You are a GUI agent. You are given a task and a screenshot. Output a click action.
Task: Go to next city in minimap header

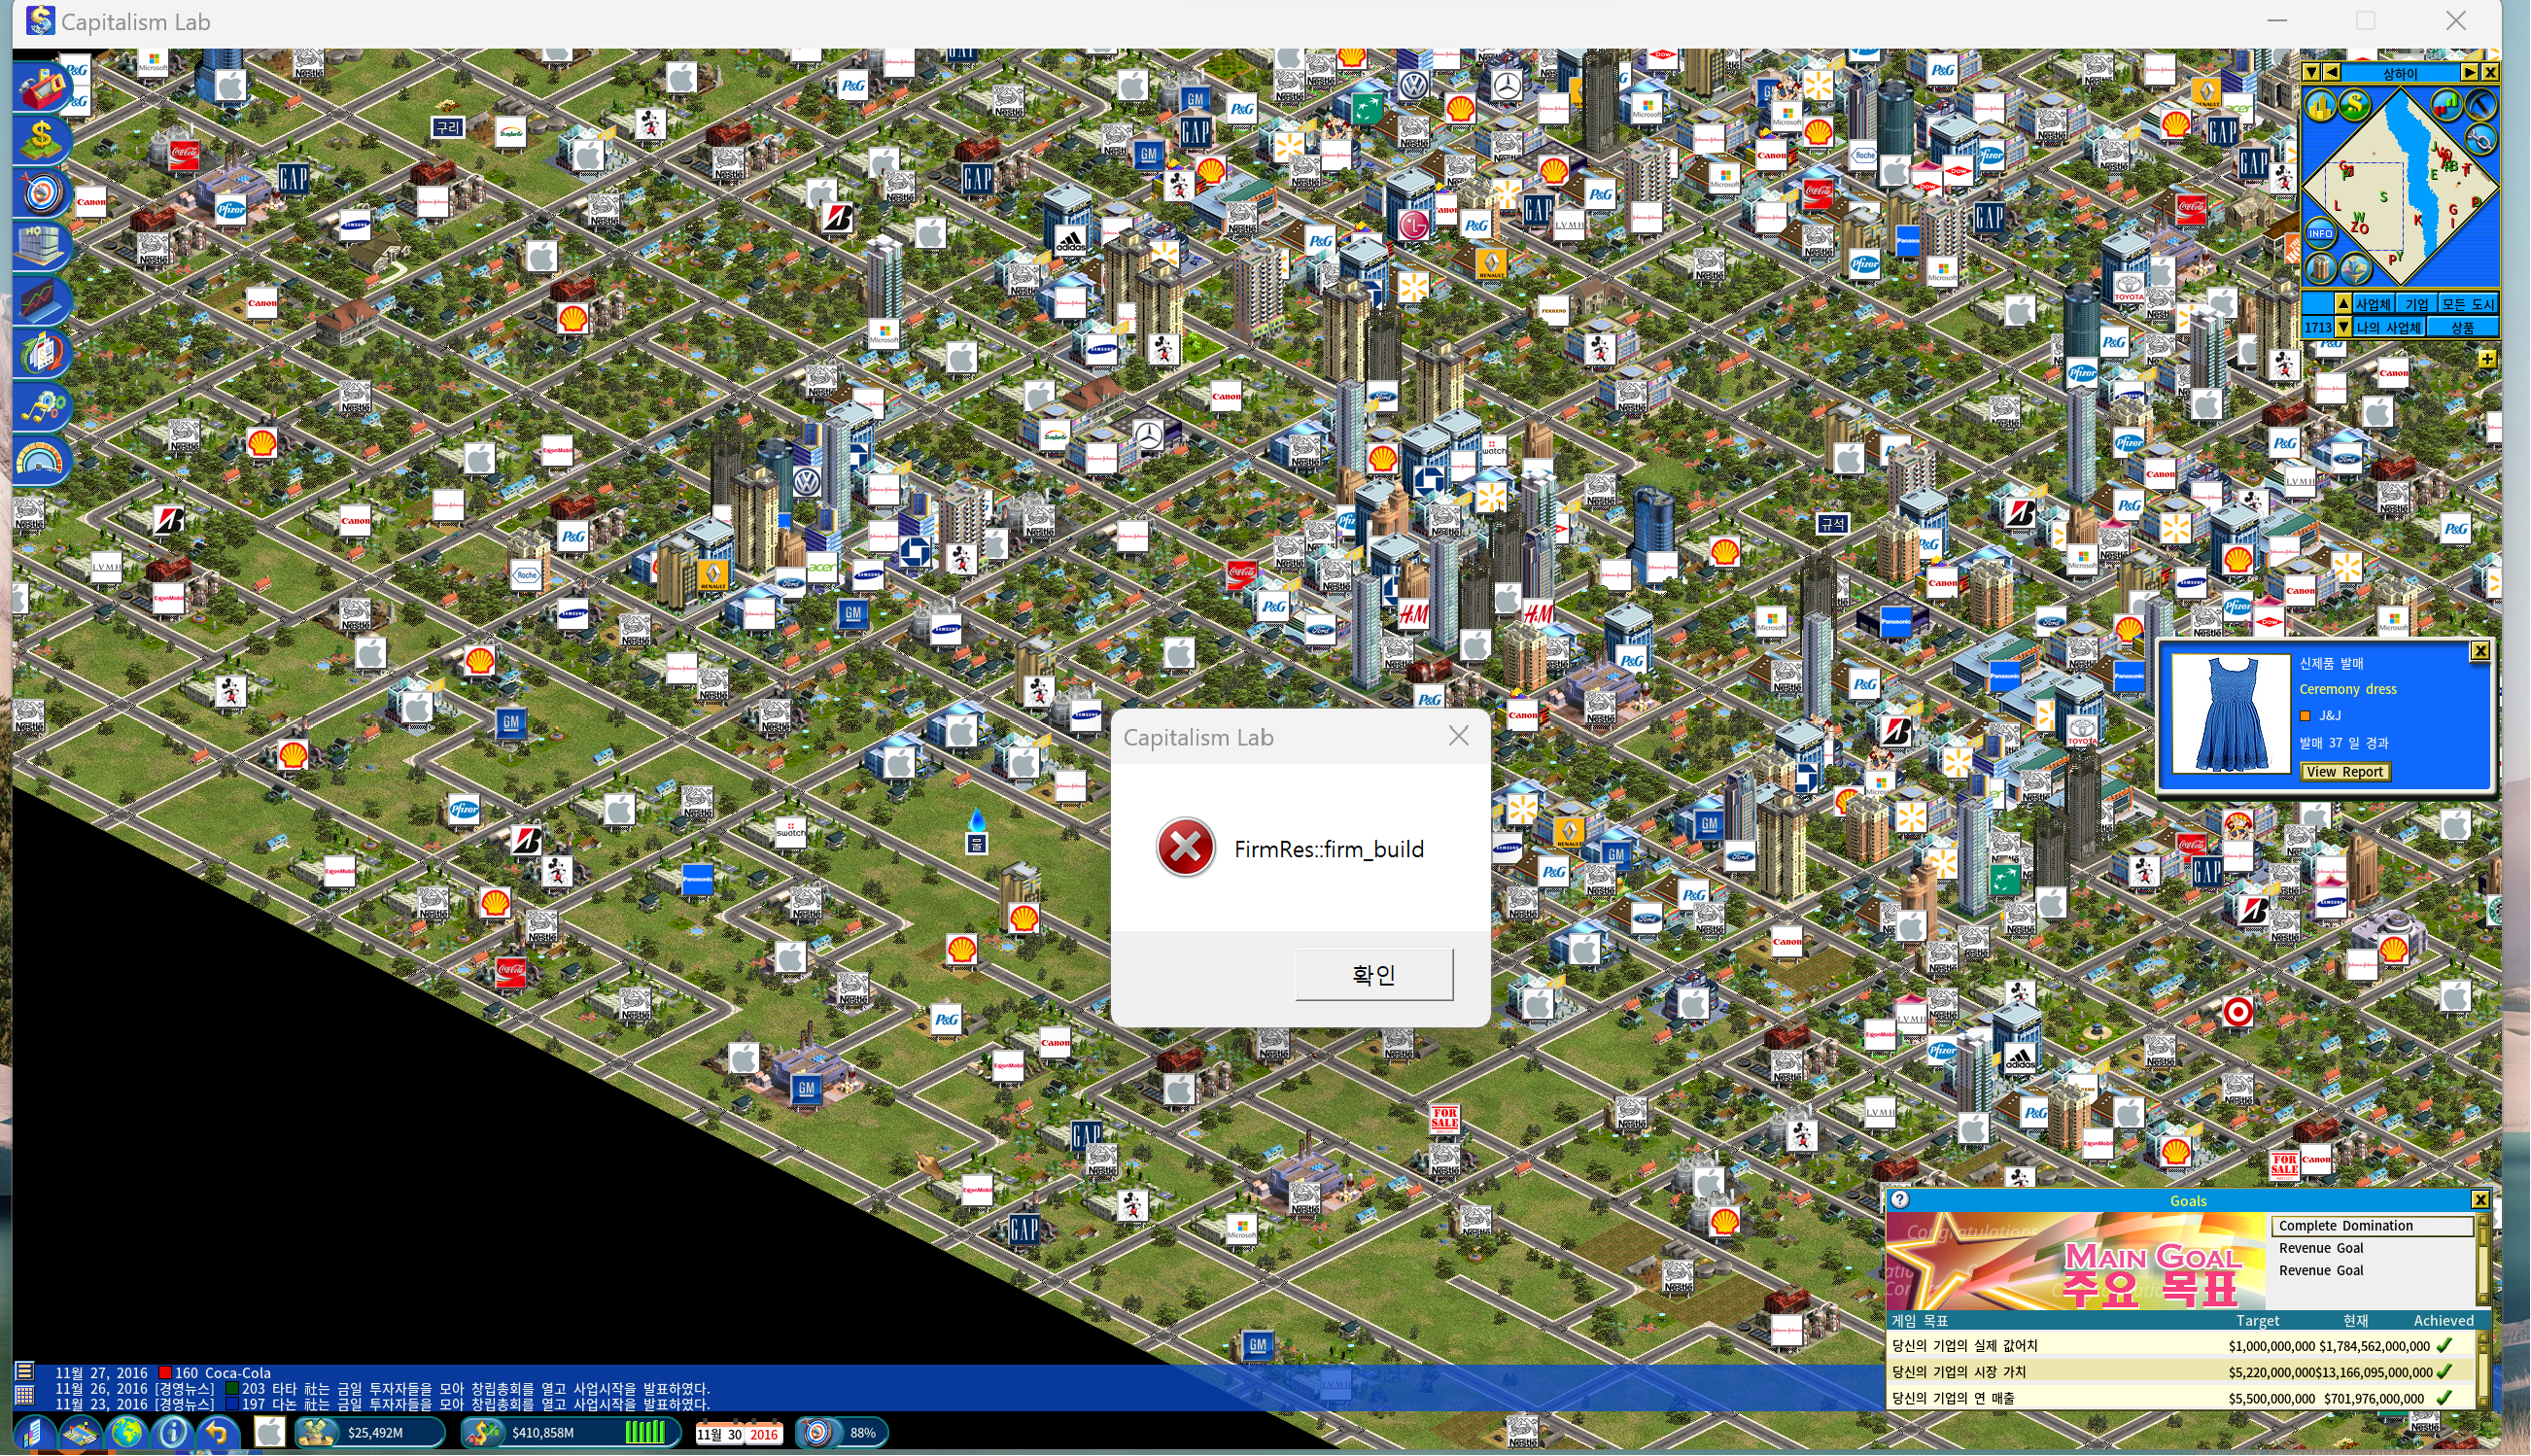coord(2470,72)
